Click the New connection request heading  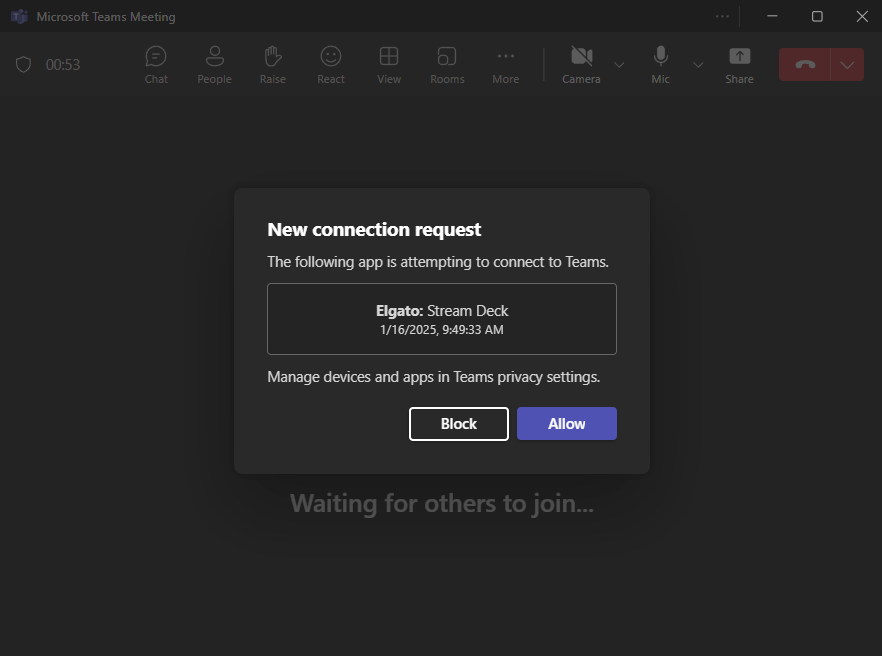point(374,230)
